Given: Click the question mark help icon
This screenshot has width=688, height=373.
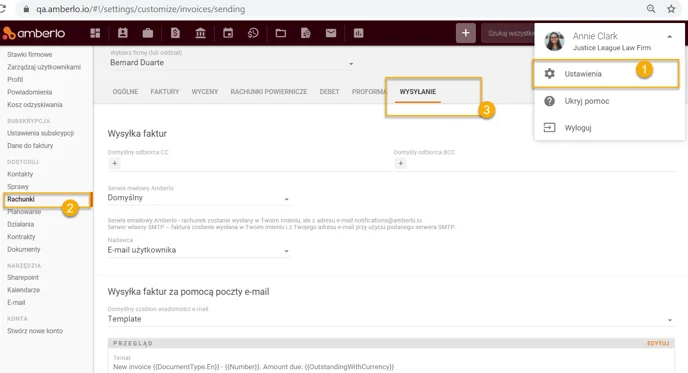Looking at the screenshot, I should click(549, 101).
